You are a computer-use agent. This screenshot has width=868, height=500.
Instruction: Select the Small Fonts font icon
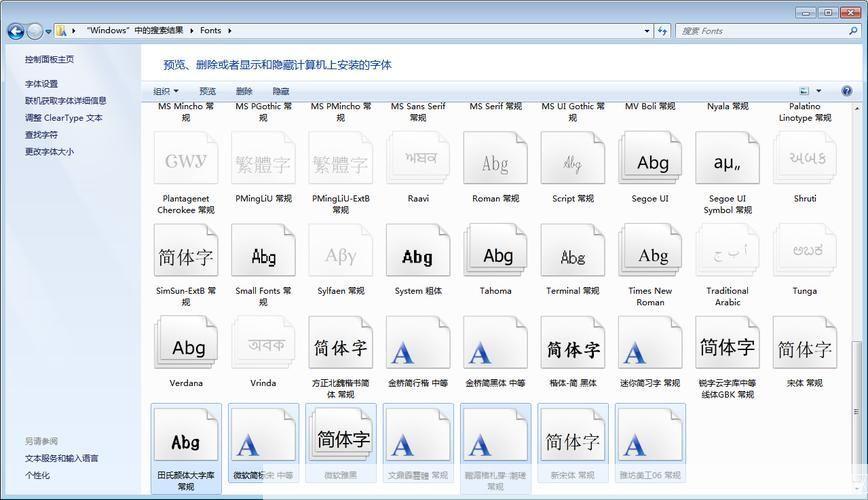tap(264, 250)
